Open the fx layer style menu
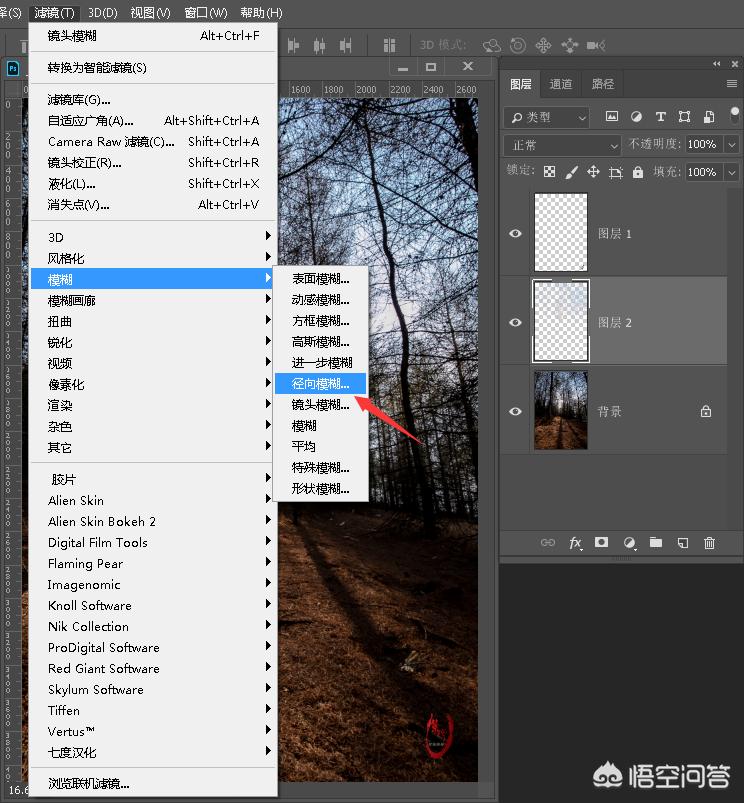The height and width of the screenshot is (803, 744). pyautogui.click(x=575, y=543)
